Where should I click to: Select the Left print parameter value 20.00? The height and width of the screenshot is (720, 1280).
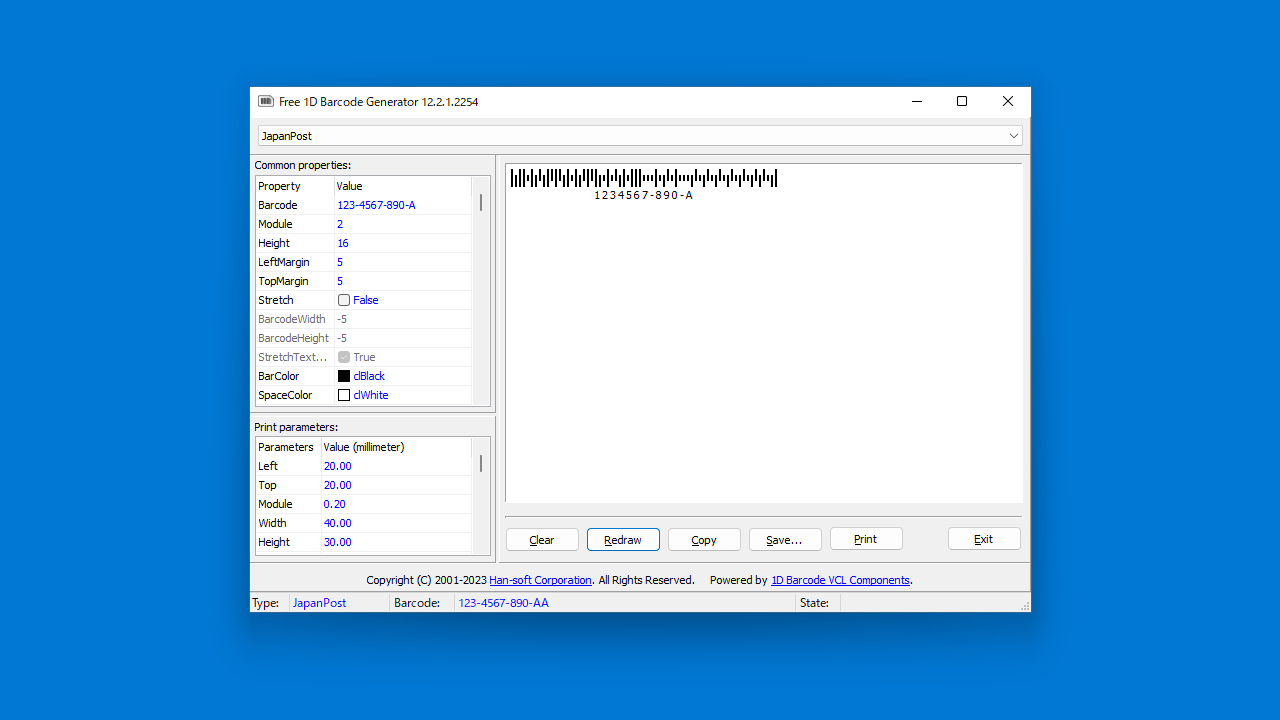point(396,466)
